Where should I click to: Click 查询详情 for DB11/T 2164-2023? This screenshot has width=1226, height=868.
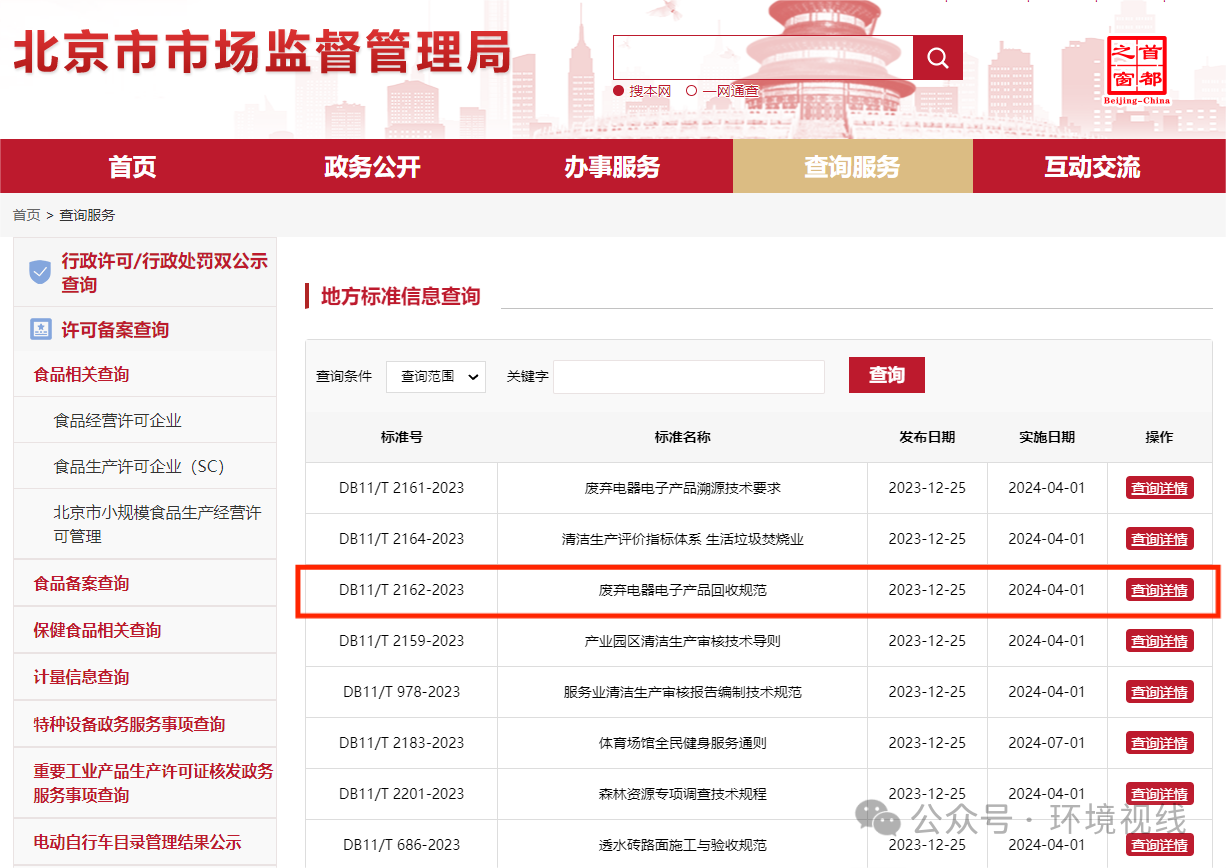[x=1160, y=539]
